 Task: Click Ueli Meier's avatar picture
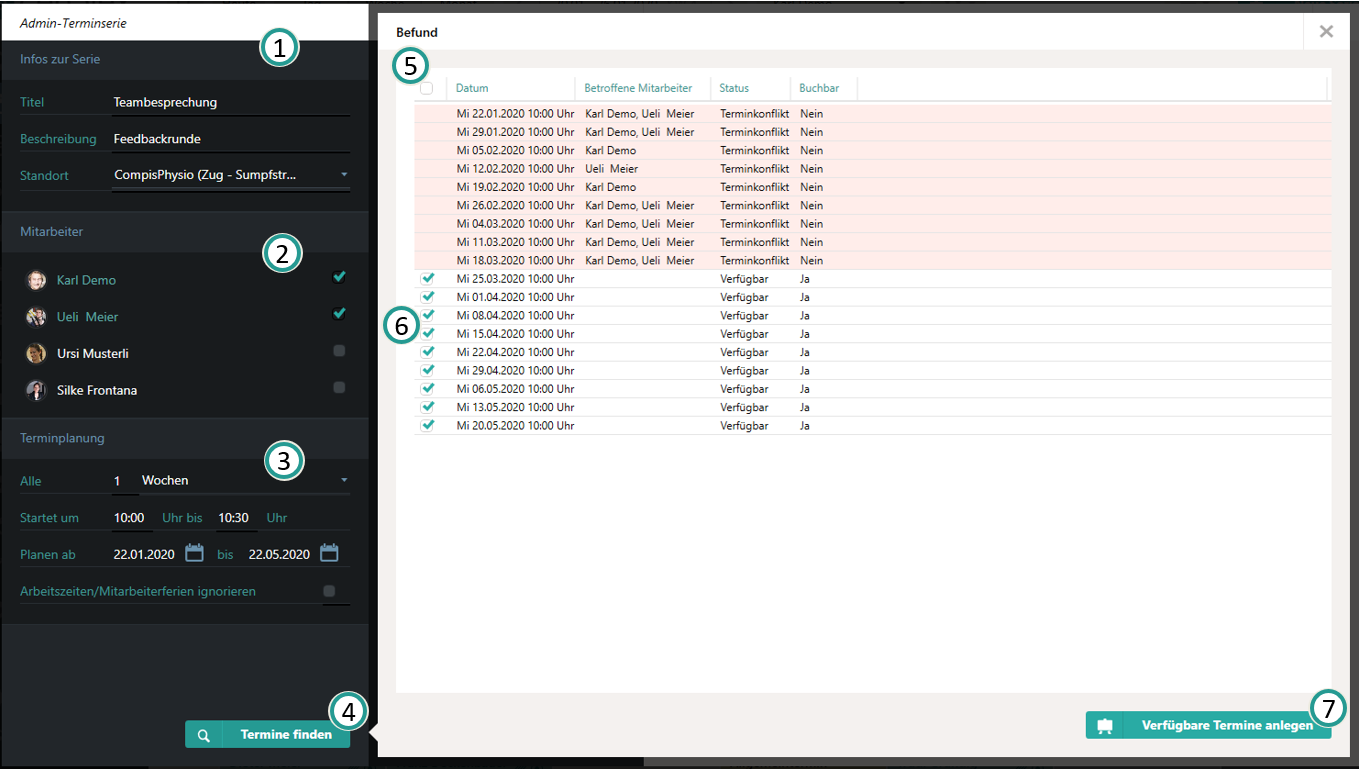[x=36, y=317]
